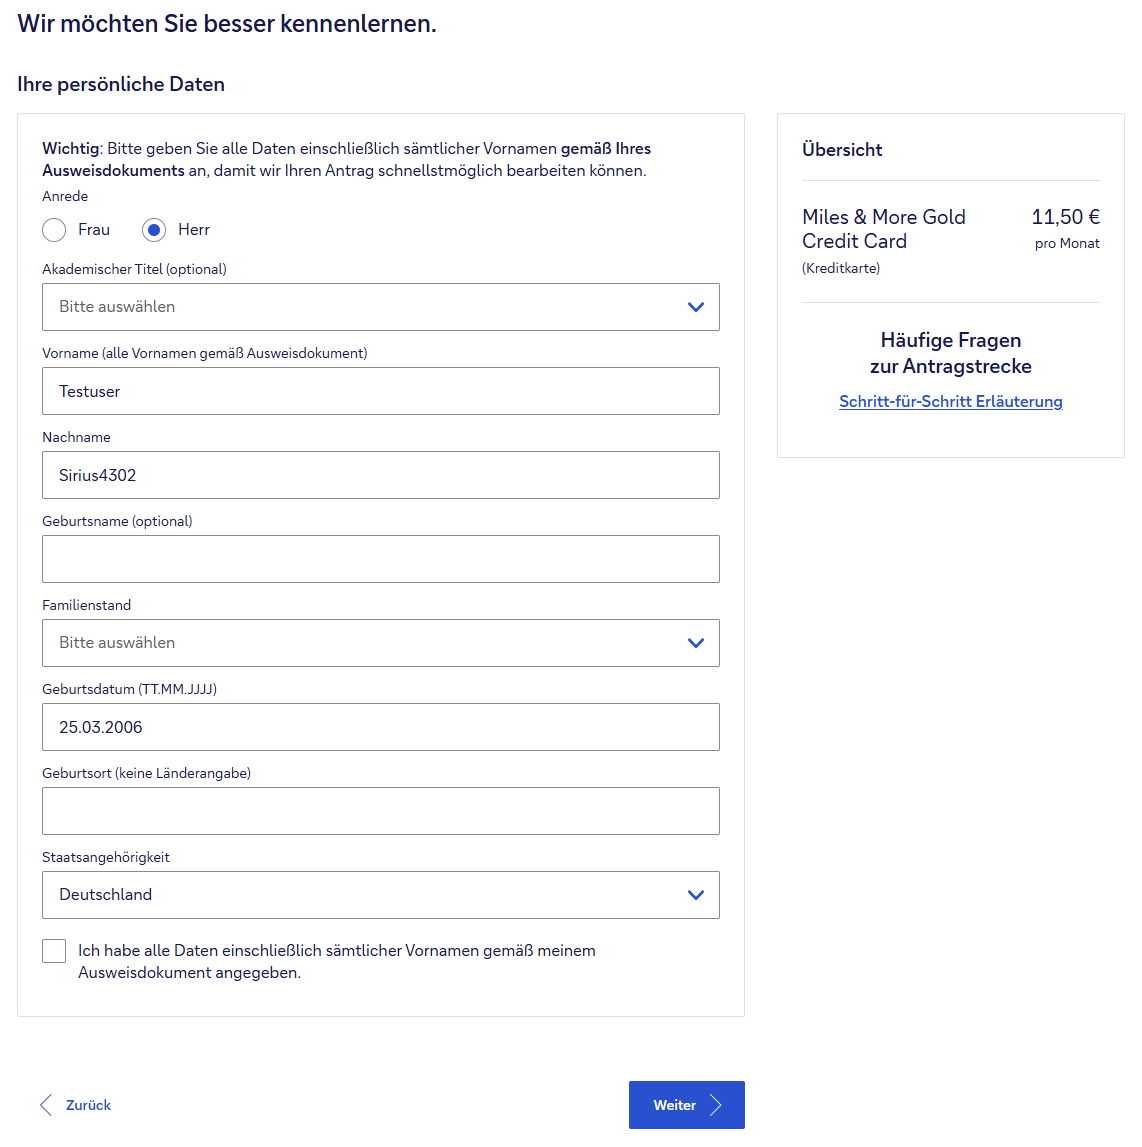Viewport: 1142px width, 1147px height.
Task: Click into the Nachname field
Action: 380,475
